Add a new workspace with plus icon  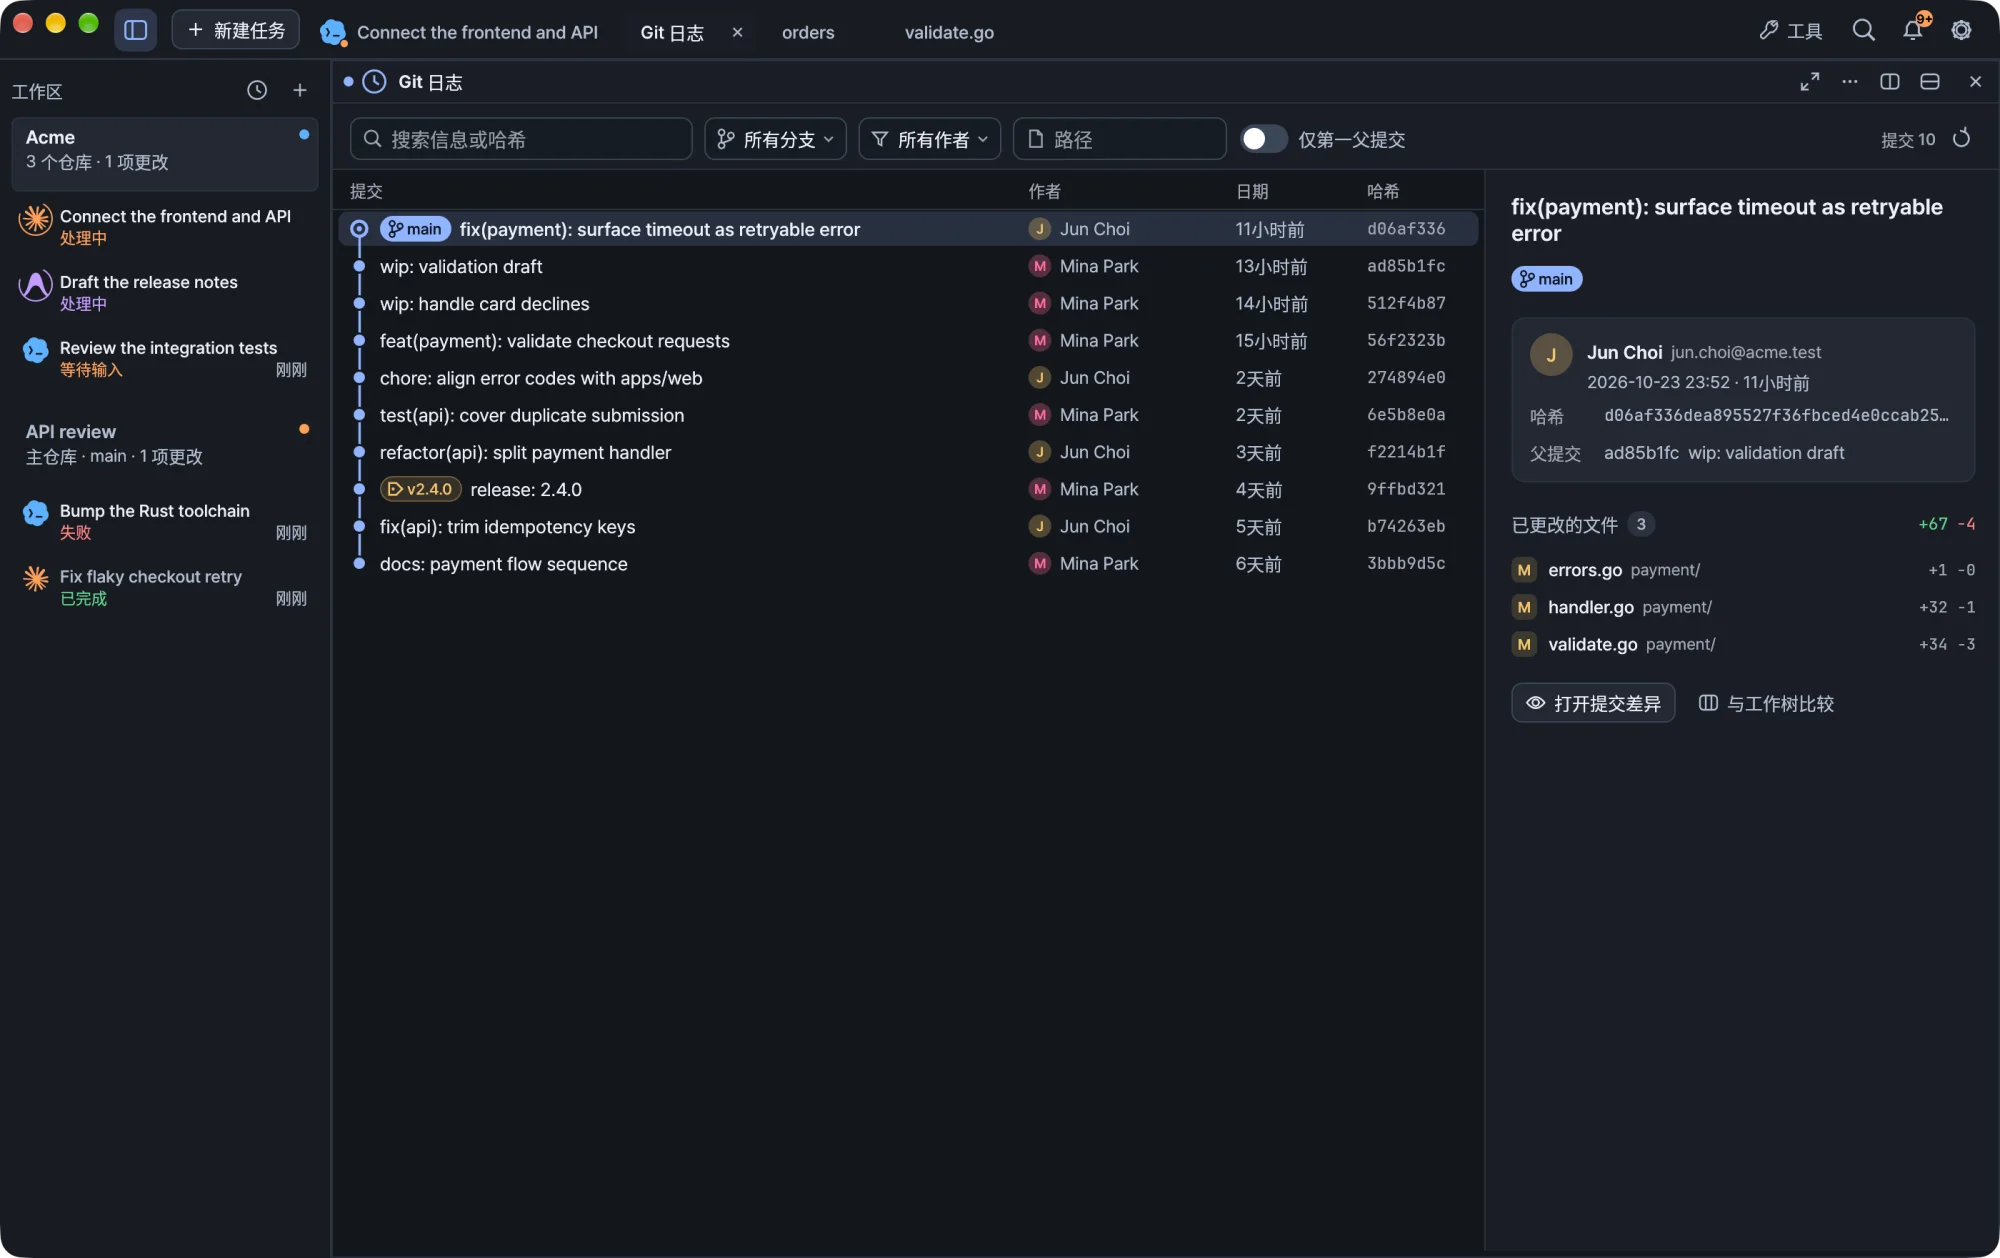click(299, 90)
